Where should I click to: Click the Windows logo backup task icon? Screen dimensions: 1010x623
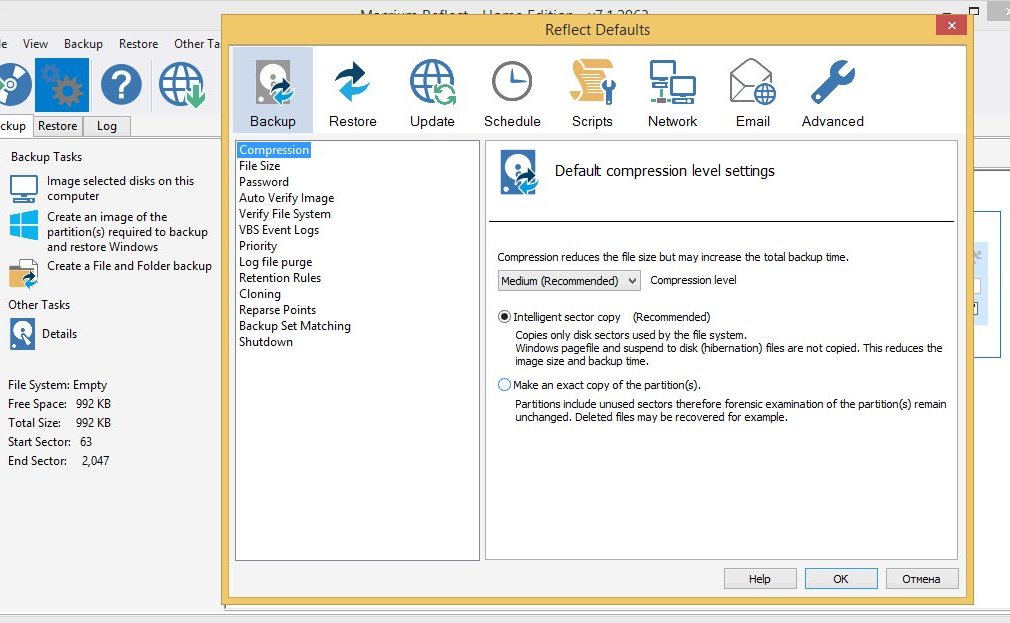click(x=24, y=225)
